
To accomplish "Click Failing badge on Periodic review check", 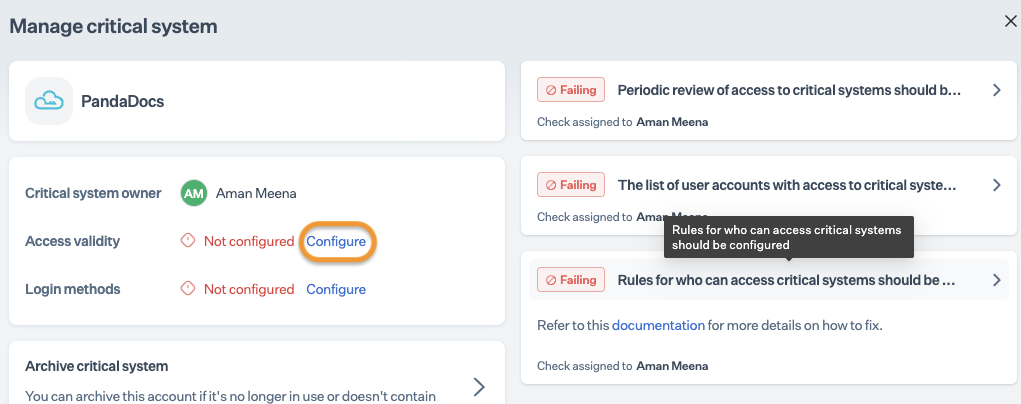I will click(x=570, y=90).
